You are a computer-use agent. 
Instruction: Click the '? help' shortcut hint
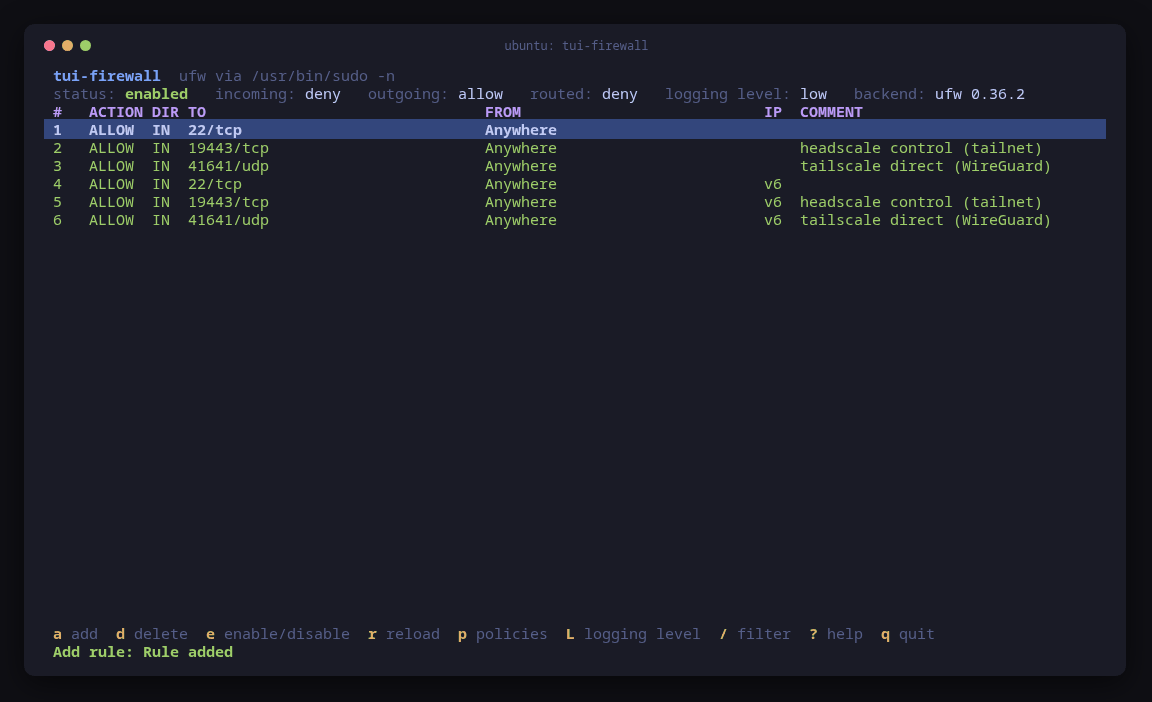click(x=836, y=634)
